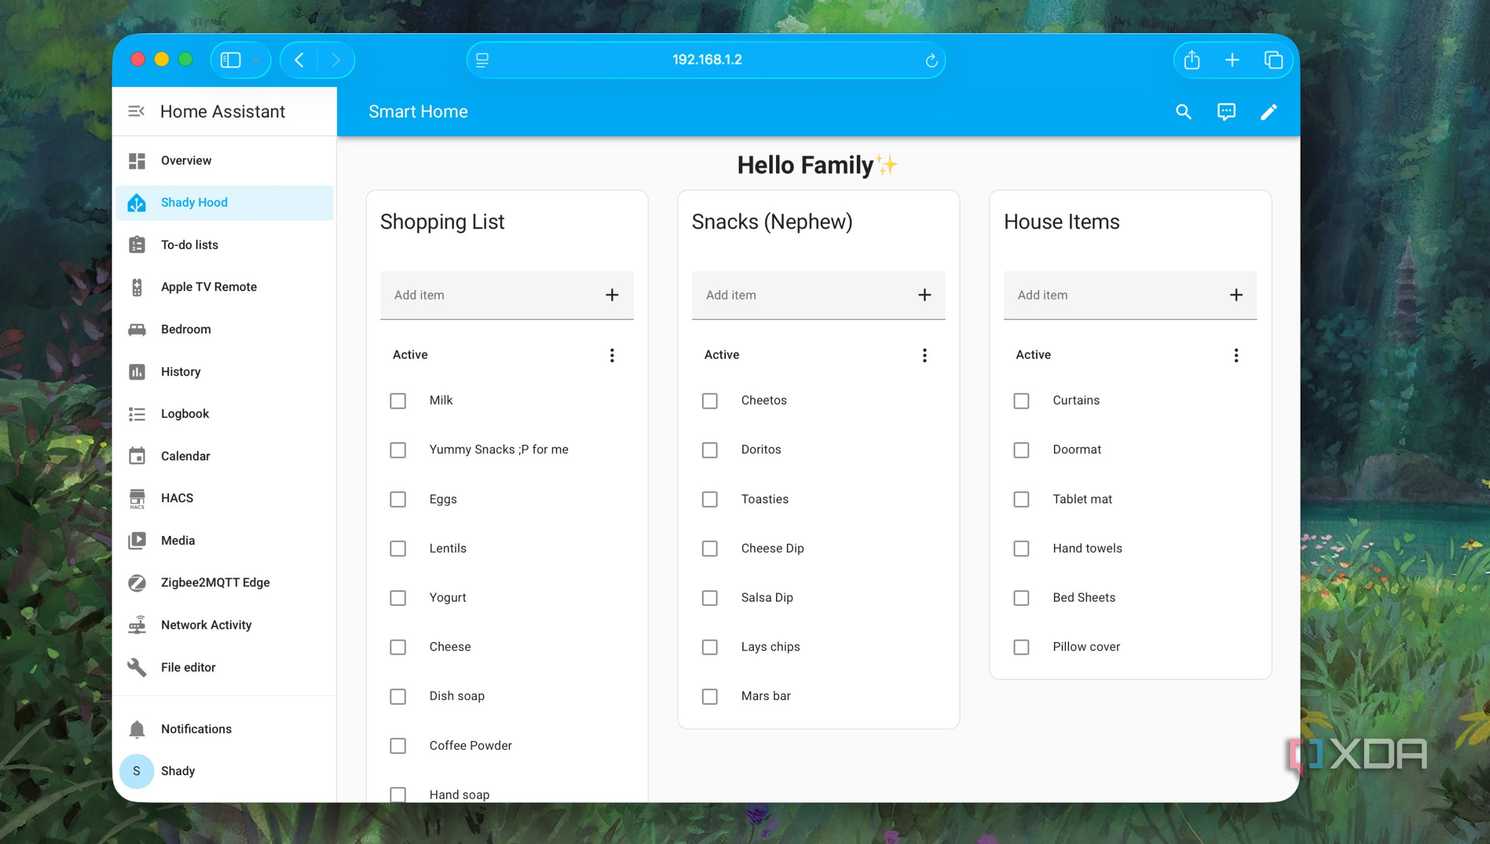Check the Doormat checkbox
Image resolution: width=1490 pixels, height=844 pixels.
click(x=1021, y=450)
